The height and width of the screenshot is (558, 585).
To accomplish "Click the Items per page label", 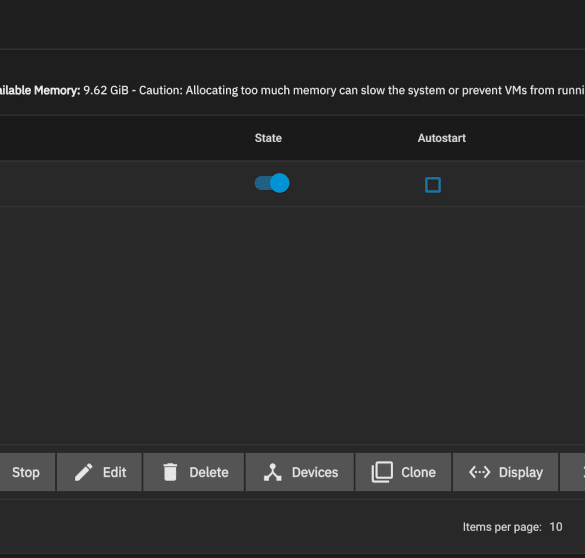I will (502, 527).
